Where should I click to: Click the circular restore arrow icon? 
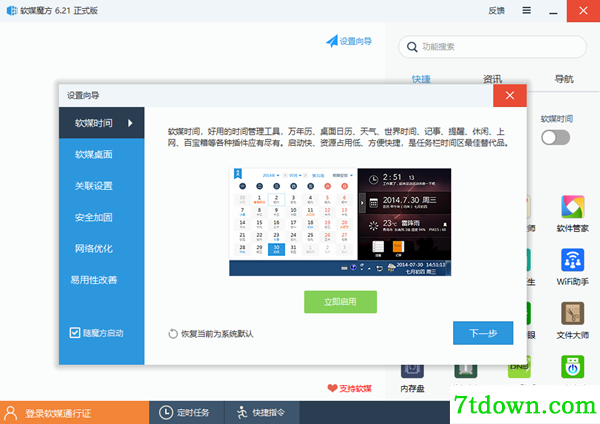click(x=173, y=334)
